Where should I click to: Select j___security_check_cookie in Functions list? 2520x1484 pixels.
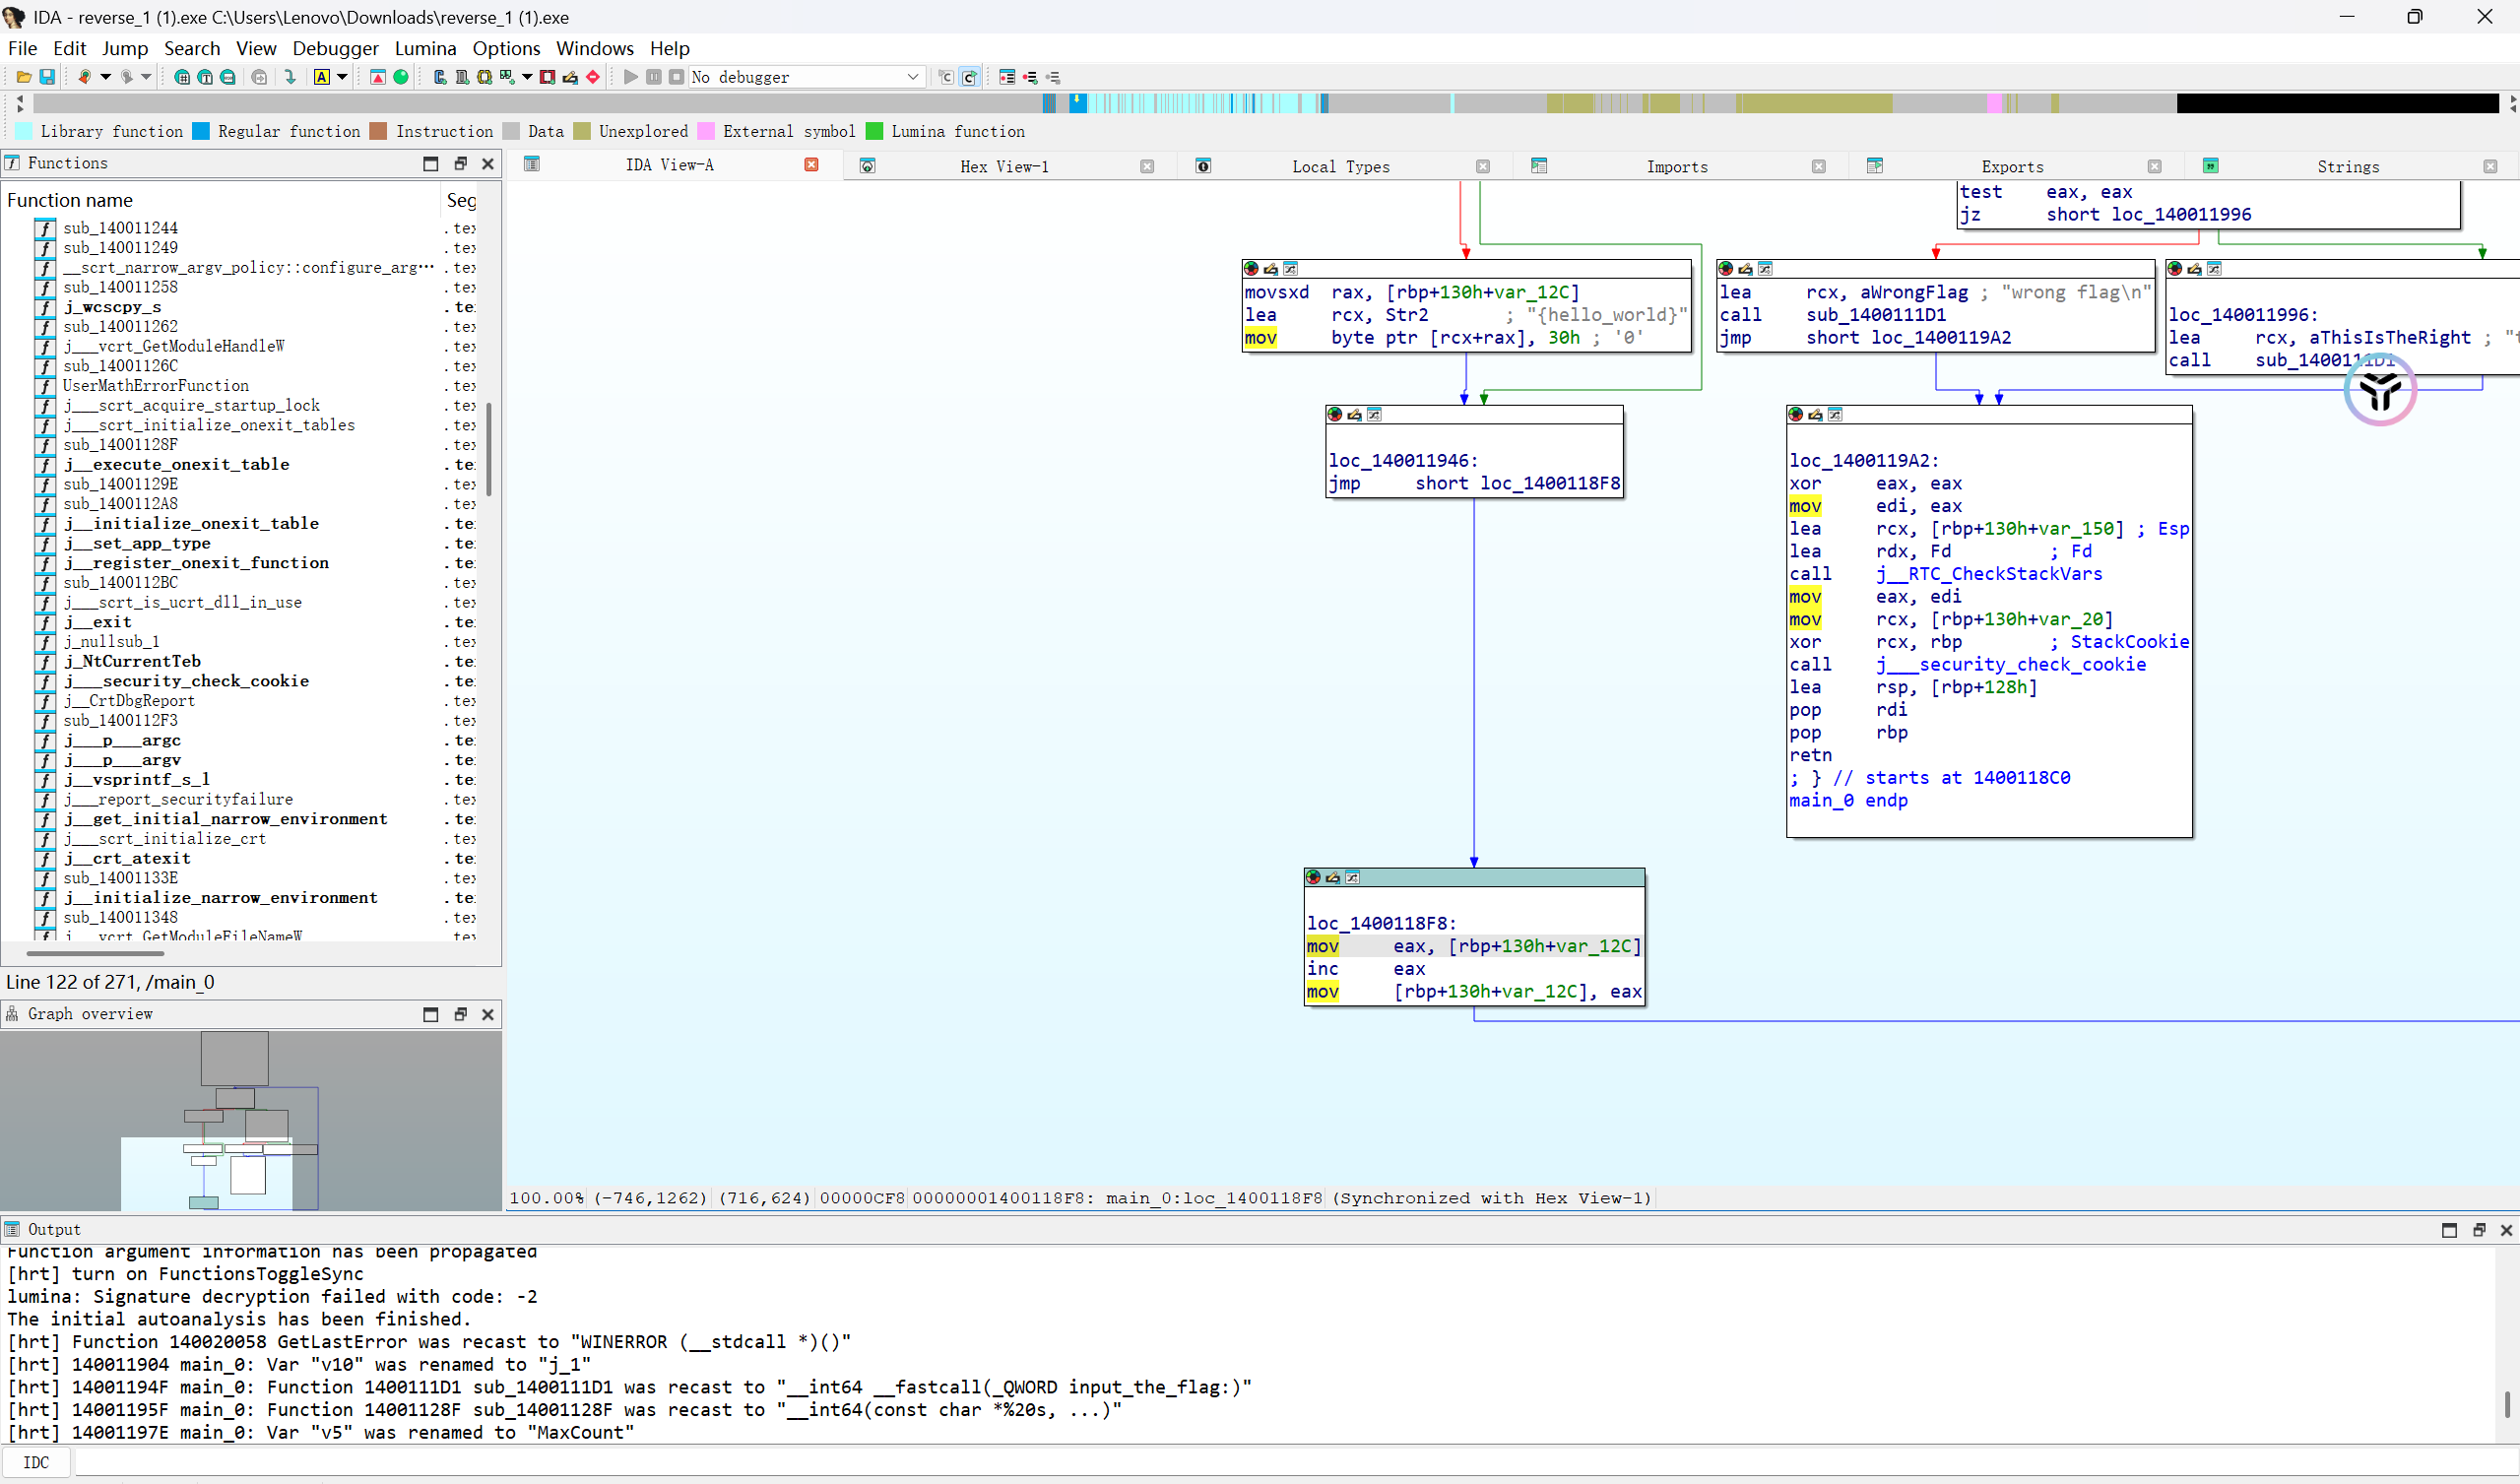(x=187, y=681)
